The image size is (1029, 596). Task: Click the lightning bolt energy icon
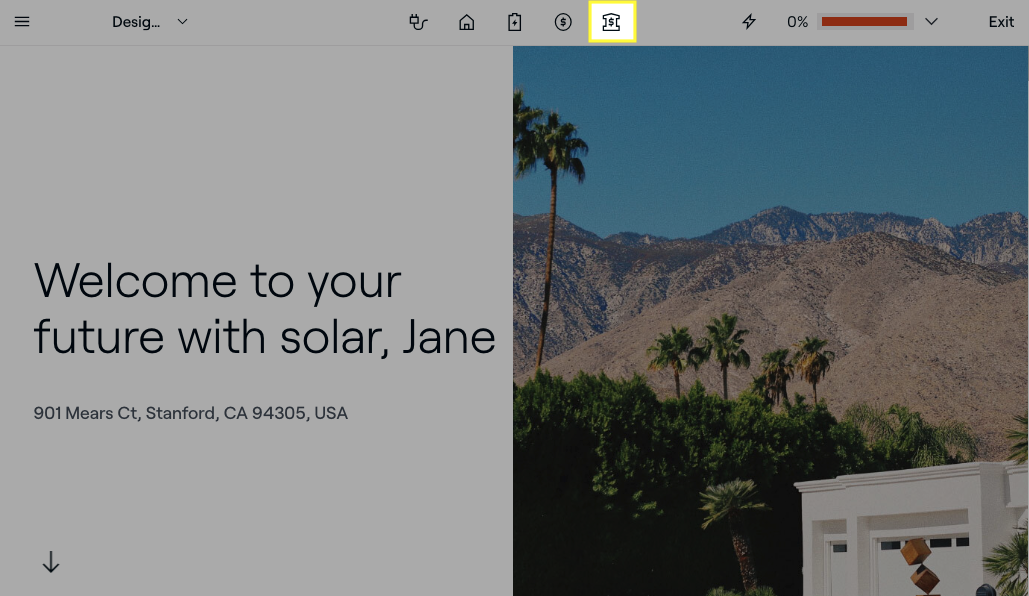click(748, 22)
